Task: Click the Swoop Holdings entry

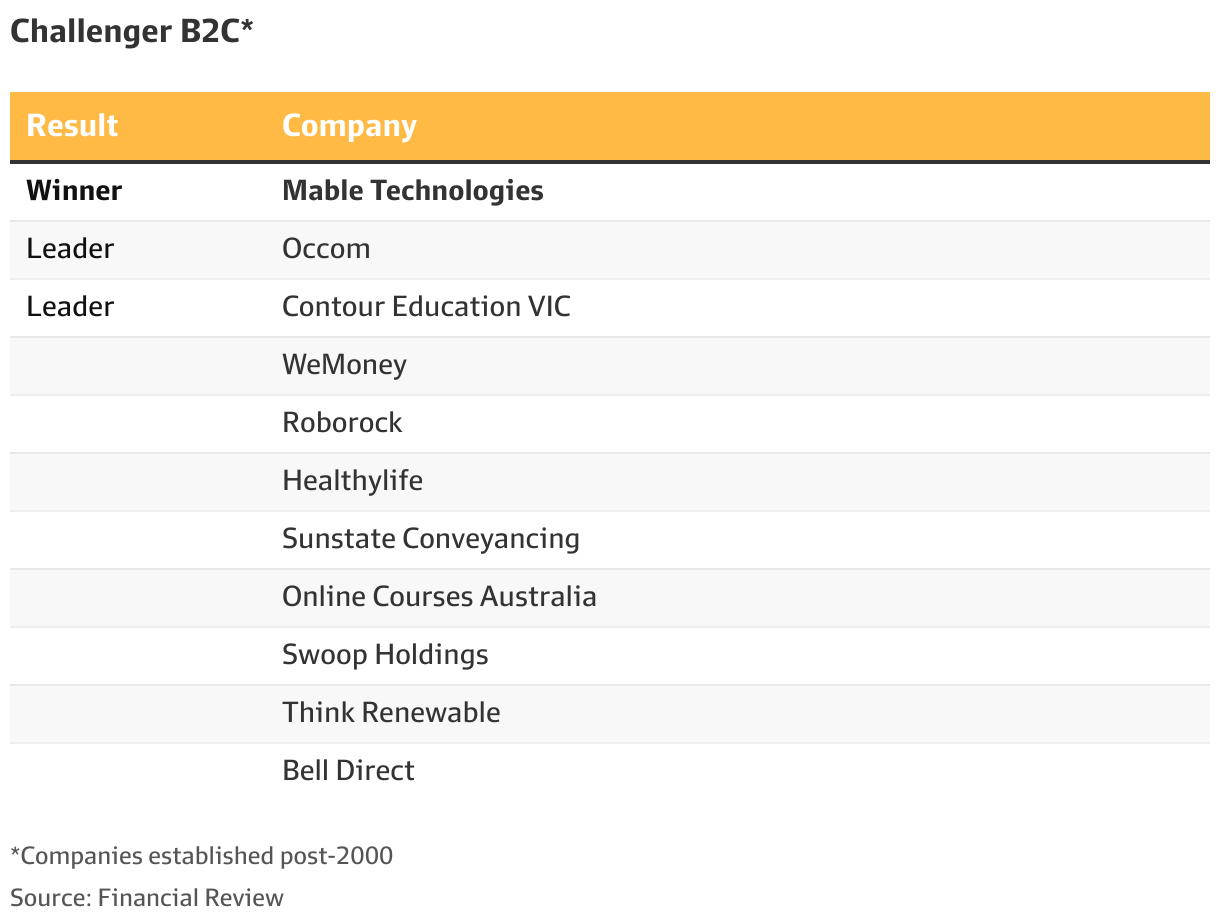Action: tap(385, 655)
